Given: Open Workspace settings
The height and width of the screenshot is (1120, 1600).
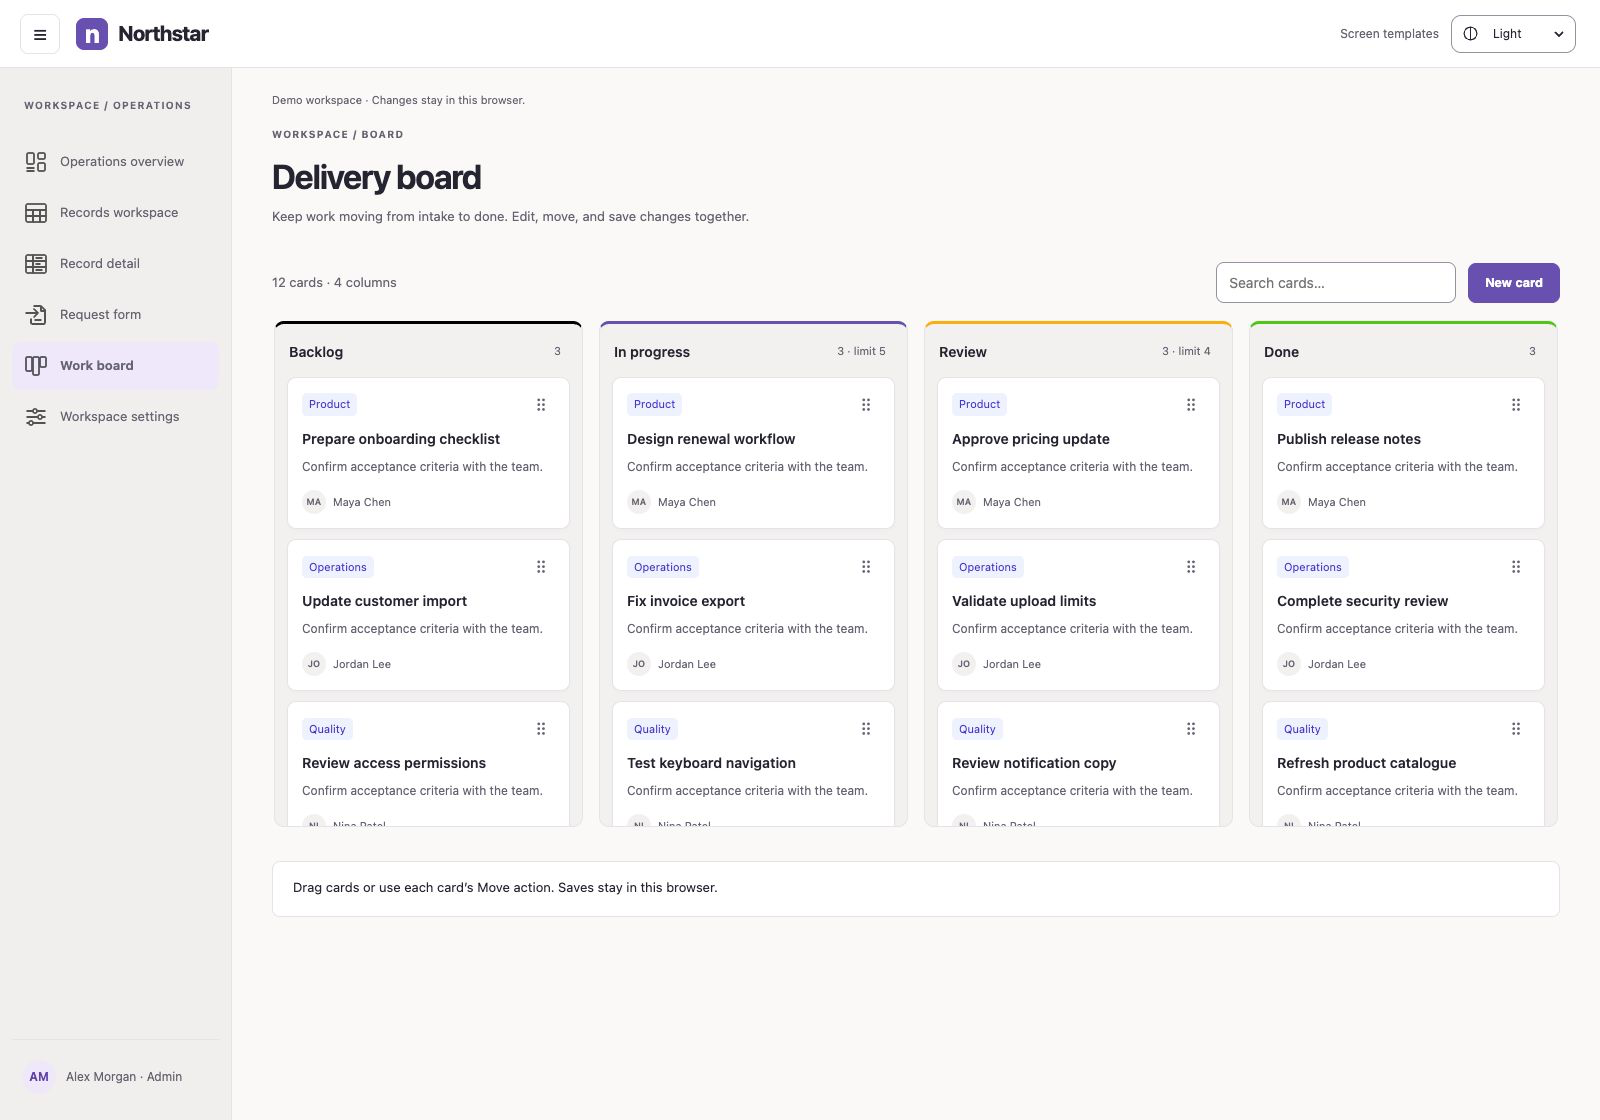Looking at the screenshot, I should point(116,417).
